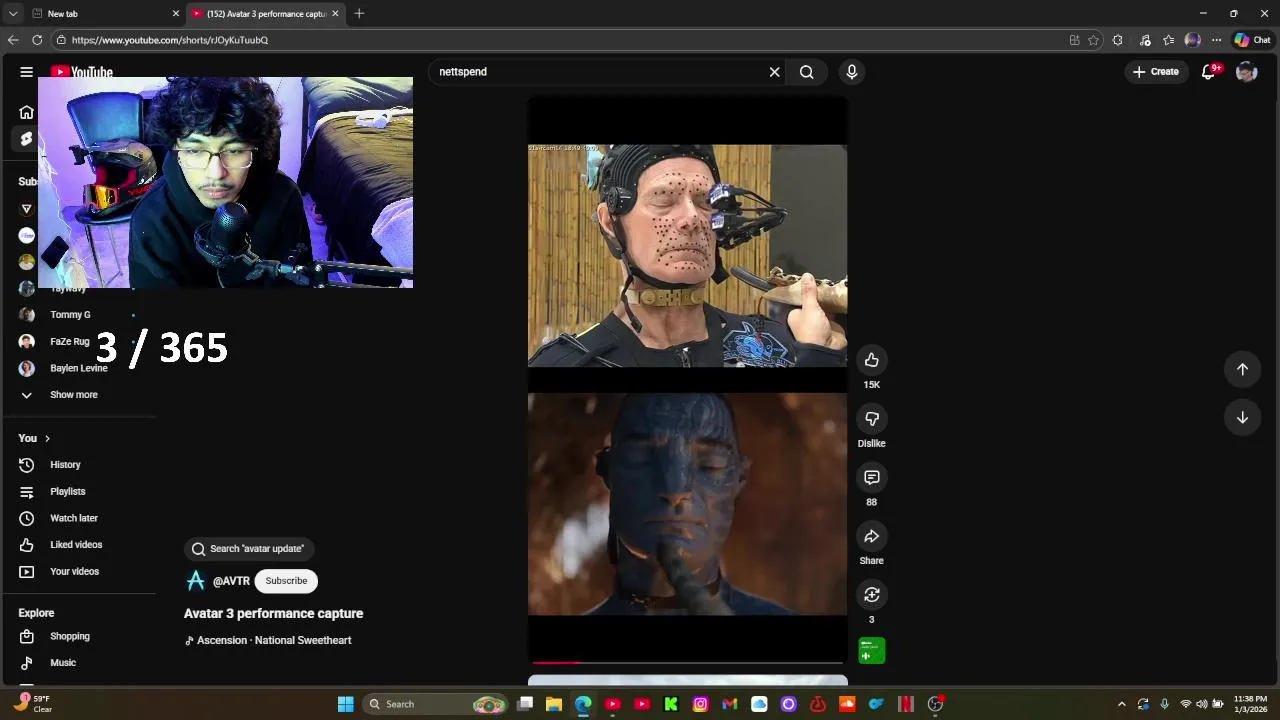Go to next short with down arrow
The image size is (1280, 720).
[x=1242, y=417]
